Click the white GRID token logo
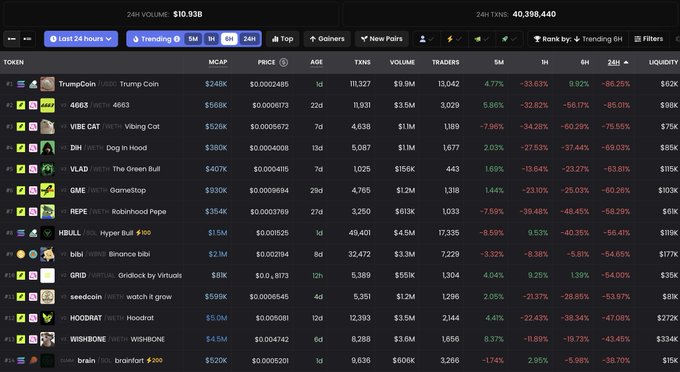Viewport: 680px width, 372px height. [x=48, y=275]
